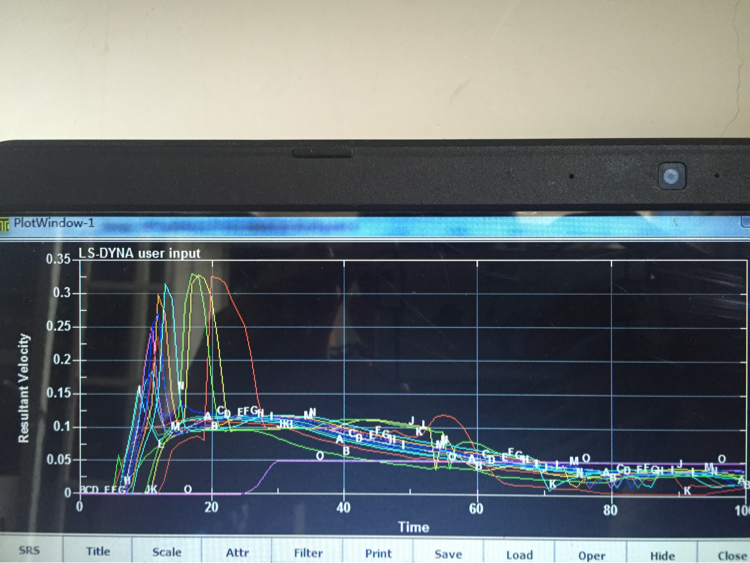Click the 0.35 y-axis value
The height and width of the screenshot is (563, 750).
pyautogui.click(x=58, y=259)
